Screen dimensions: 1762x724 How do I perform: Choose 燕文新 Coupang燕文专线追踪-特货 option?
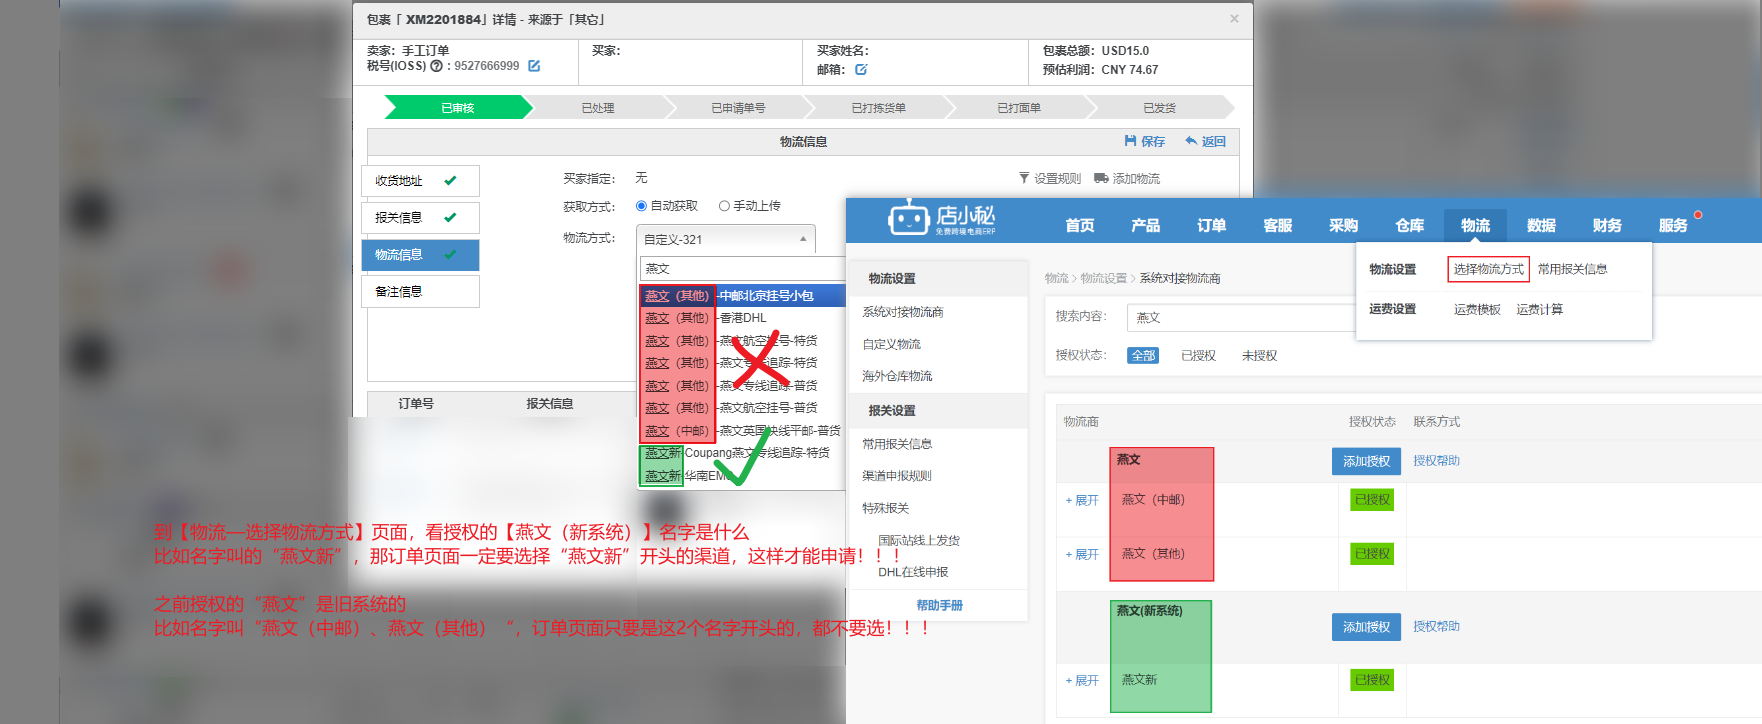742,453
